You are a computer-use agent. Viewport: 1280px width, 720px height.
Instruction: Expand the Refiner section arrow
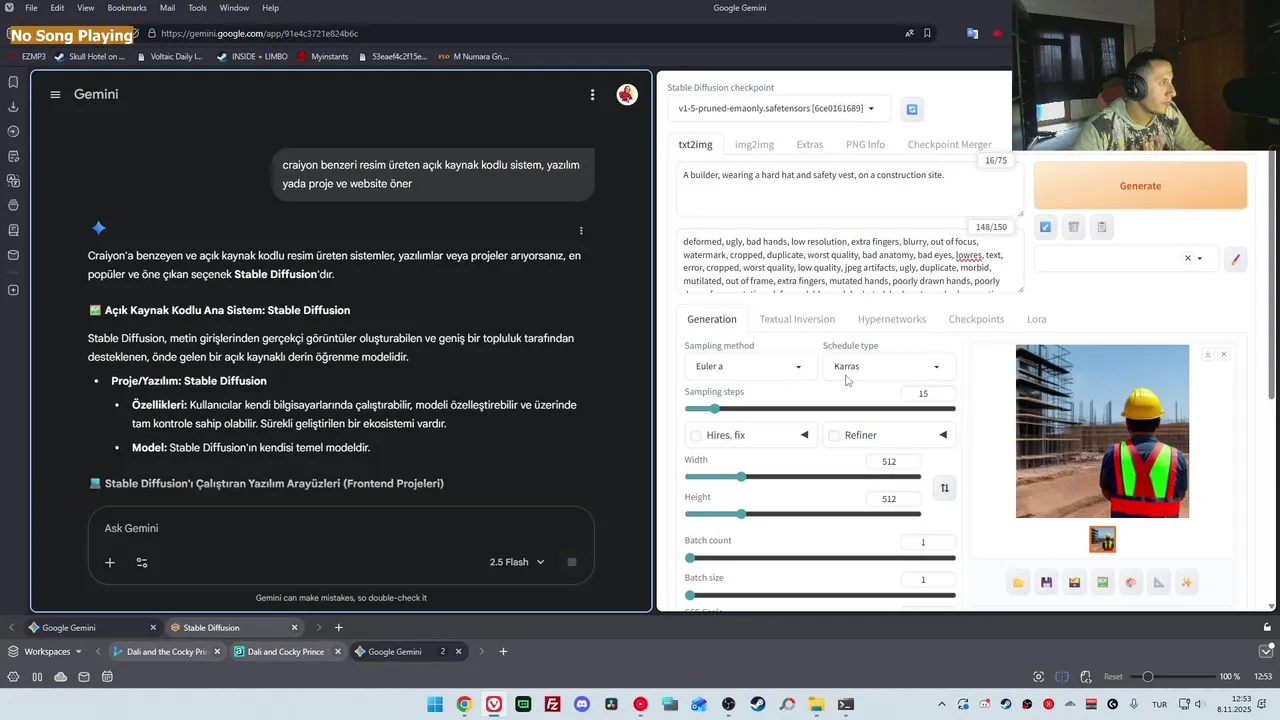click(943, 435)
